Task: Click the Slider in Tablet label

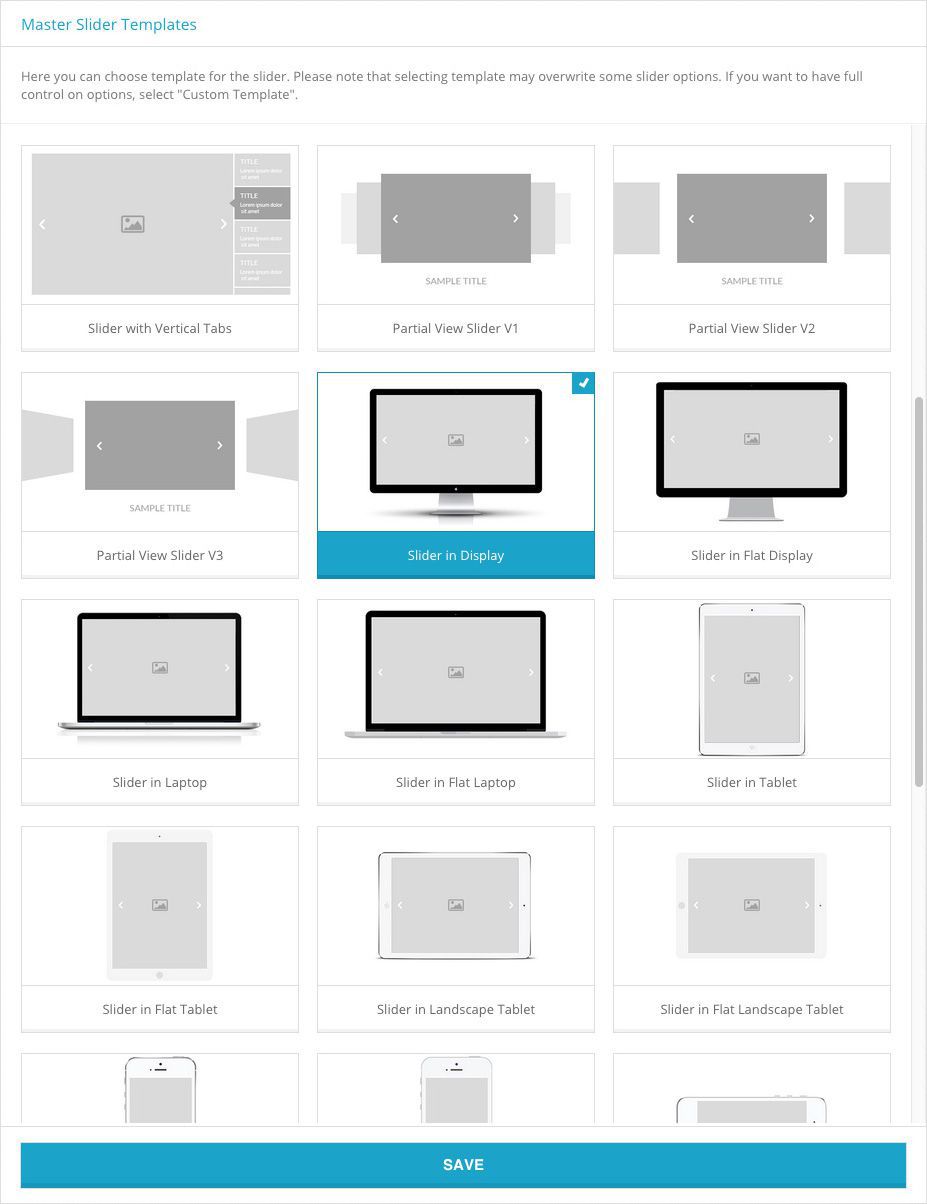Action: [751, 782]
